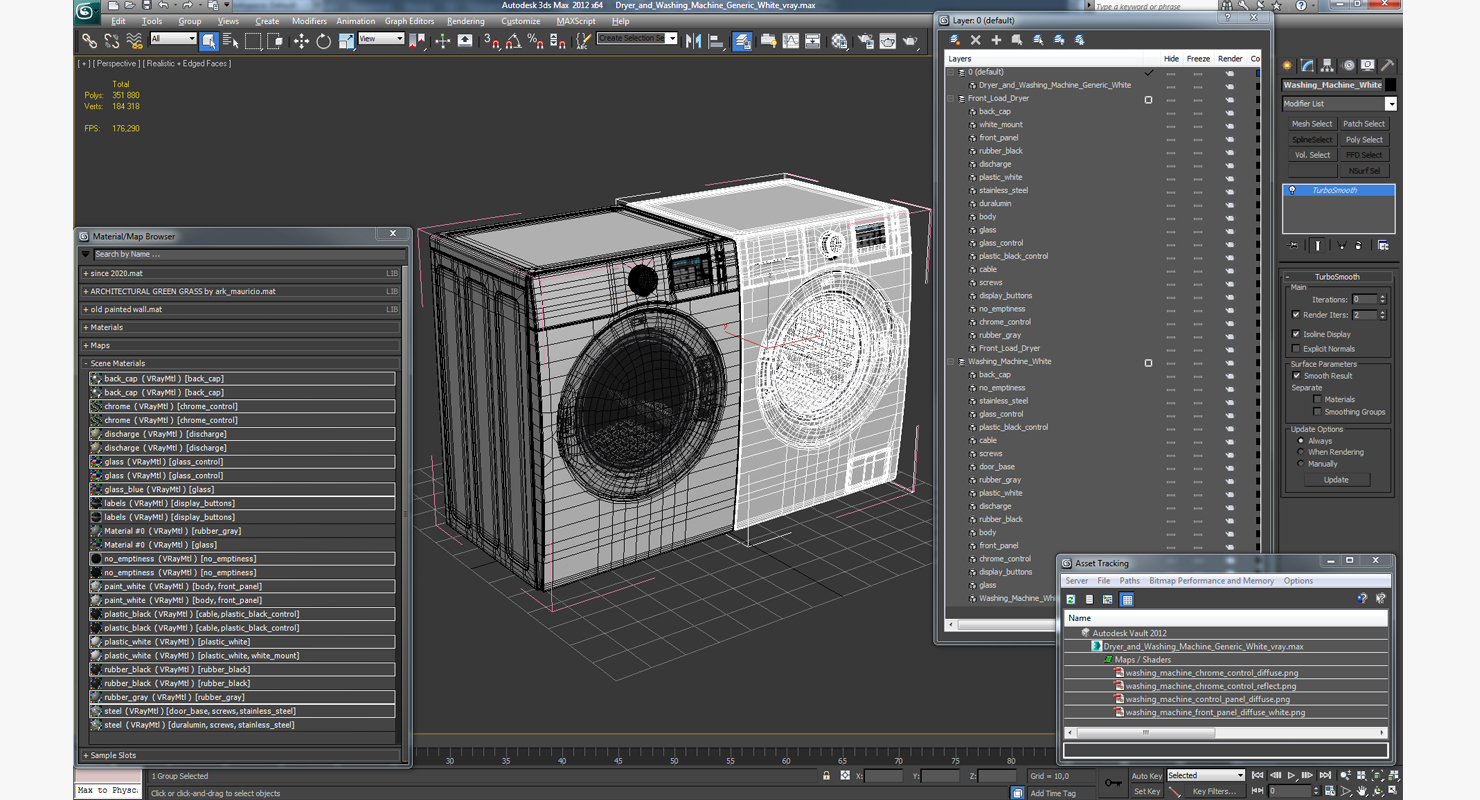Image resolution: width=1480 pixels, height=800 pixels.
Task: Delete highlighted layer with X icon
Action: coord(976,40)
